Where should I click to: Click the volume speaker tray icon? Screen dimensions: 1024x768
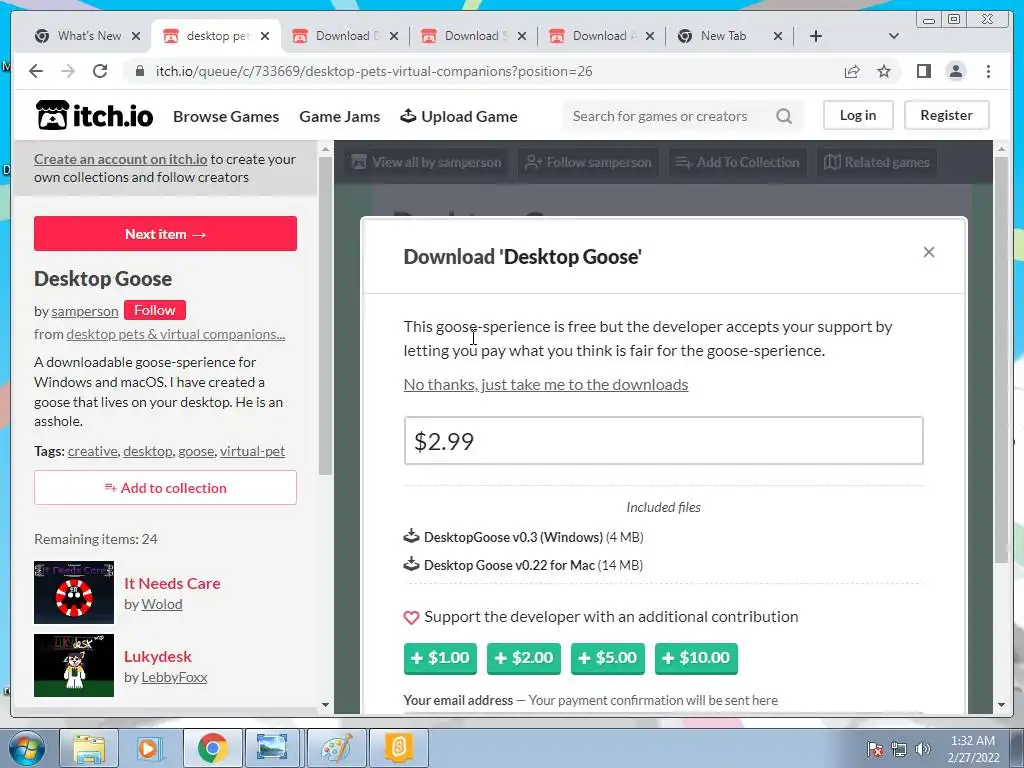(922, 749)
